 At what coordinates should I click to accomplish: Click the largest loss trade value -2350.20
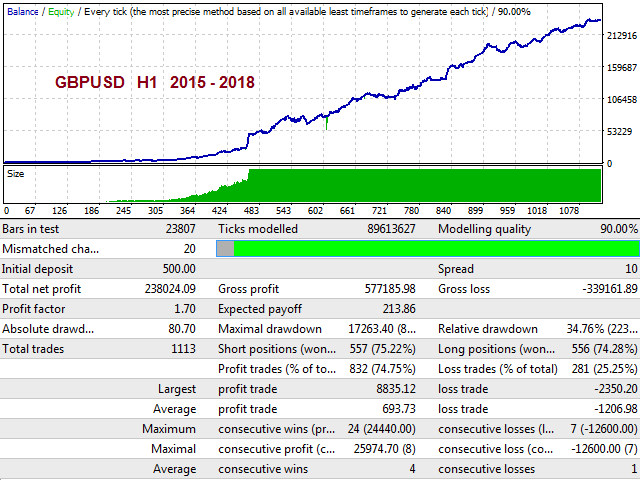click(616, 389)
